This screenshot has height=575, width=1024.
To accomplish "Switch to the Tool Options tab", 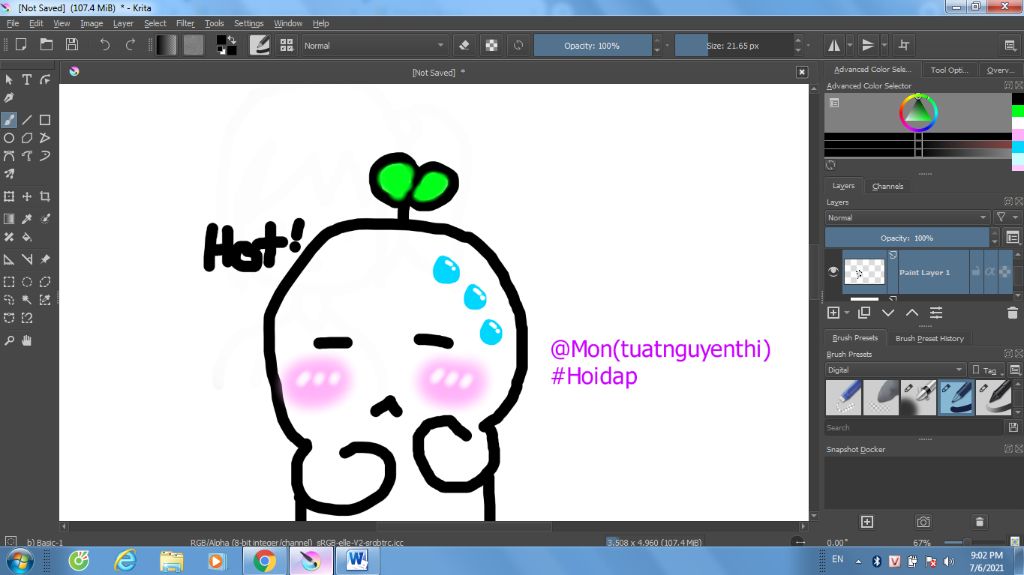I will click(950, 70).
